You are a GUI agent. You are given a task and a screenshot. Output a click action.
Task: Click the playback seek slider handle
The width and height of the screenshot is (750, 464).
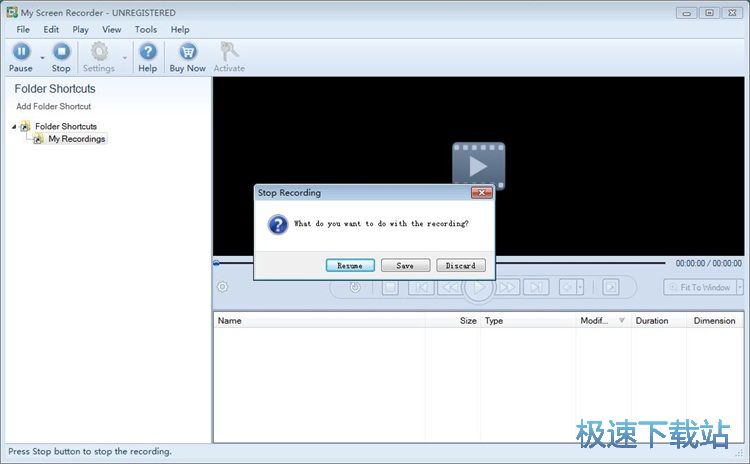pyautogui.click(x=216, y=263)
